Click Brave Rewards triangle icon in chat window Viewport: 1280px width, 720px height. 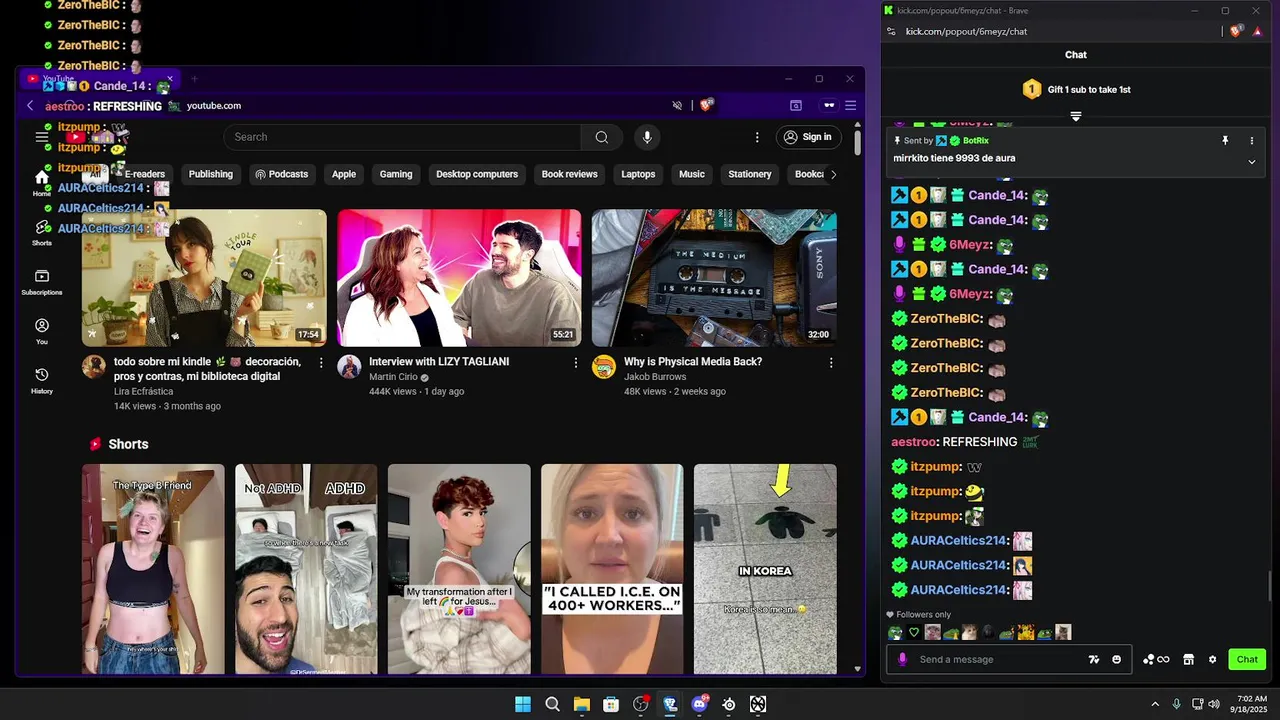click(1257, 31)
